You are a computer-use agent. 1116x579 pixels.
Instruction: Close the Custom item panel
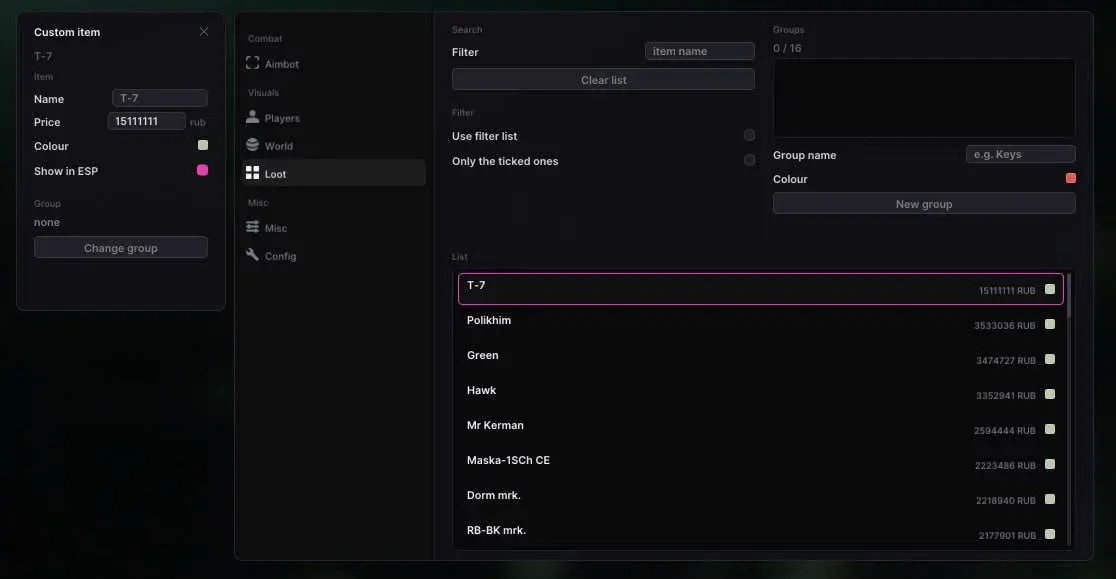[x=204, y=31]
